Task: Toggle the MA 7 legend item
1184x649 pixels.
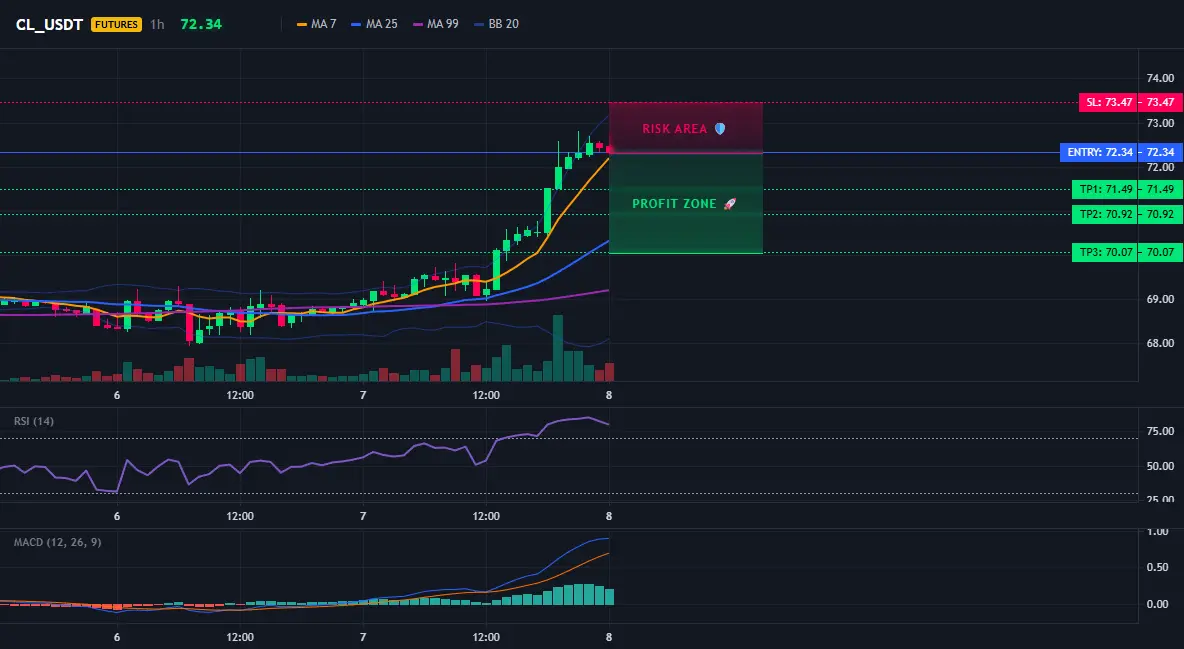Action: (x=316, y=24)
